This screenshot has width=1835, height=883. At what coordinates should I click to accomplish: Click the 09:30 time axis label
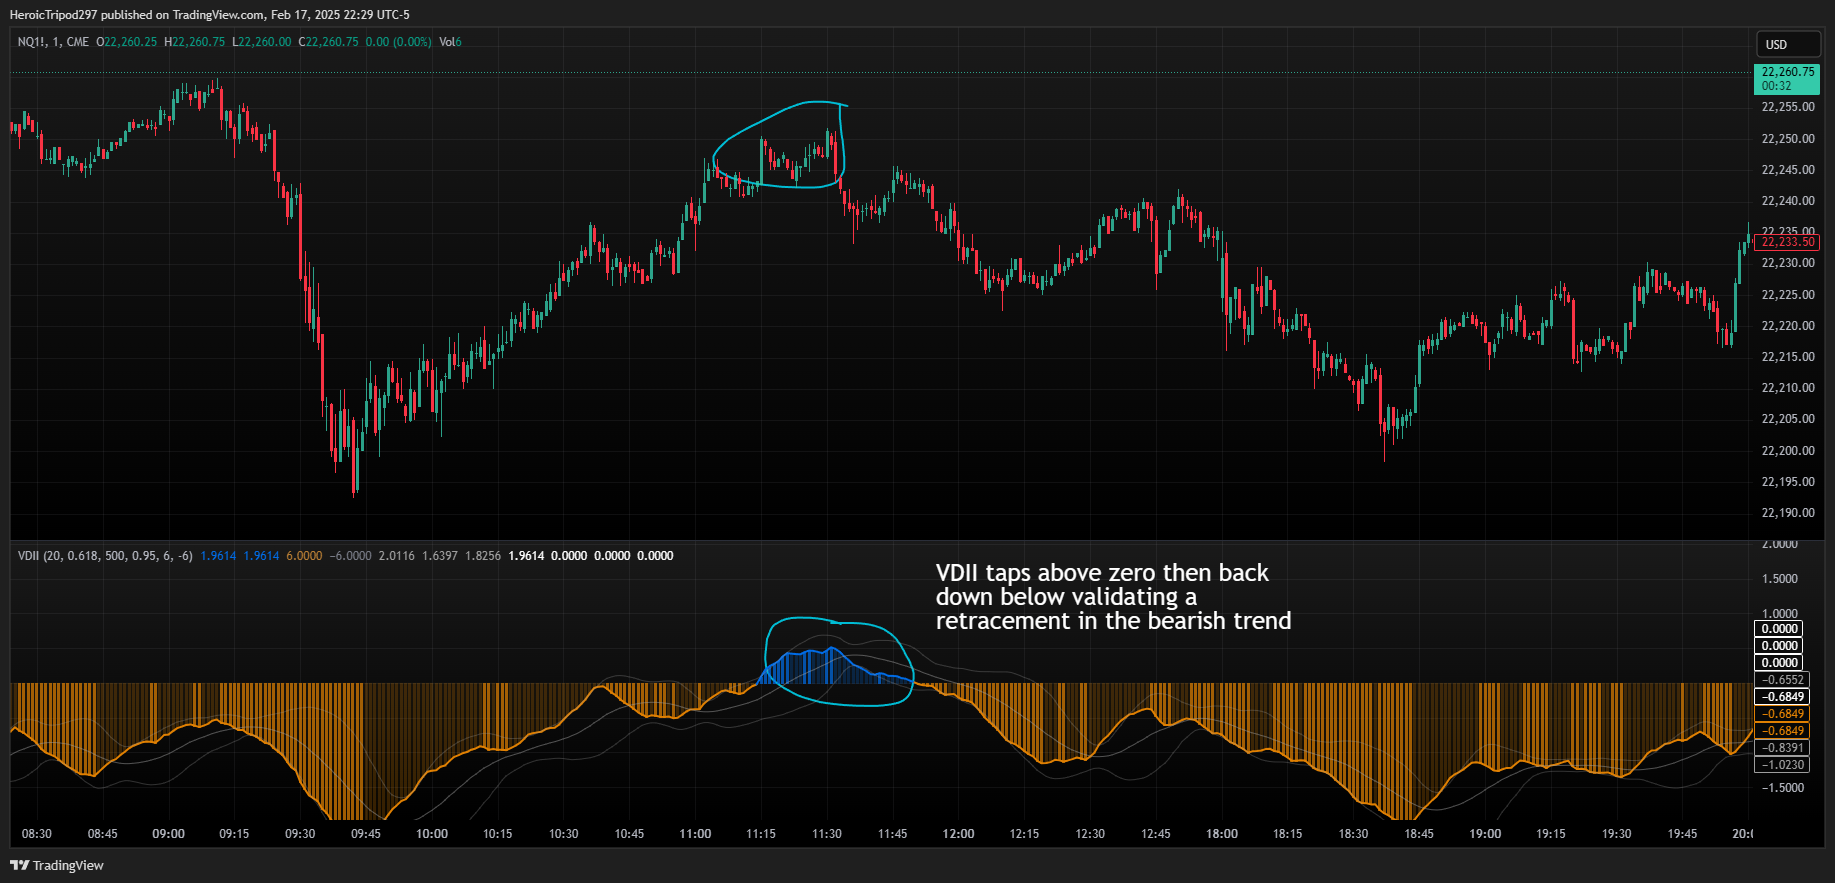pyautogui.click(x=300, y=834)
